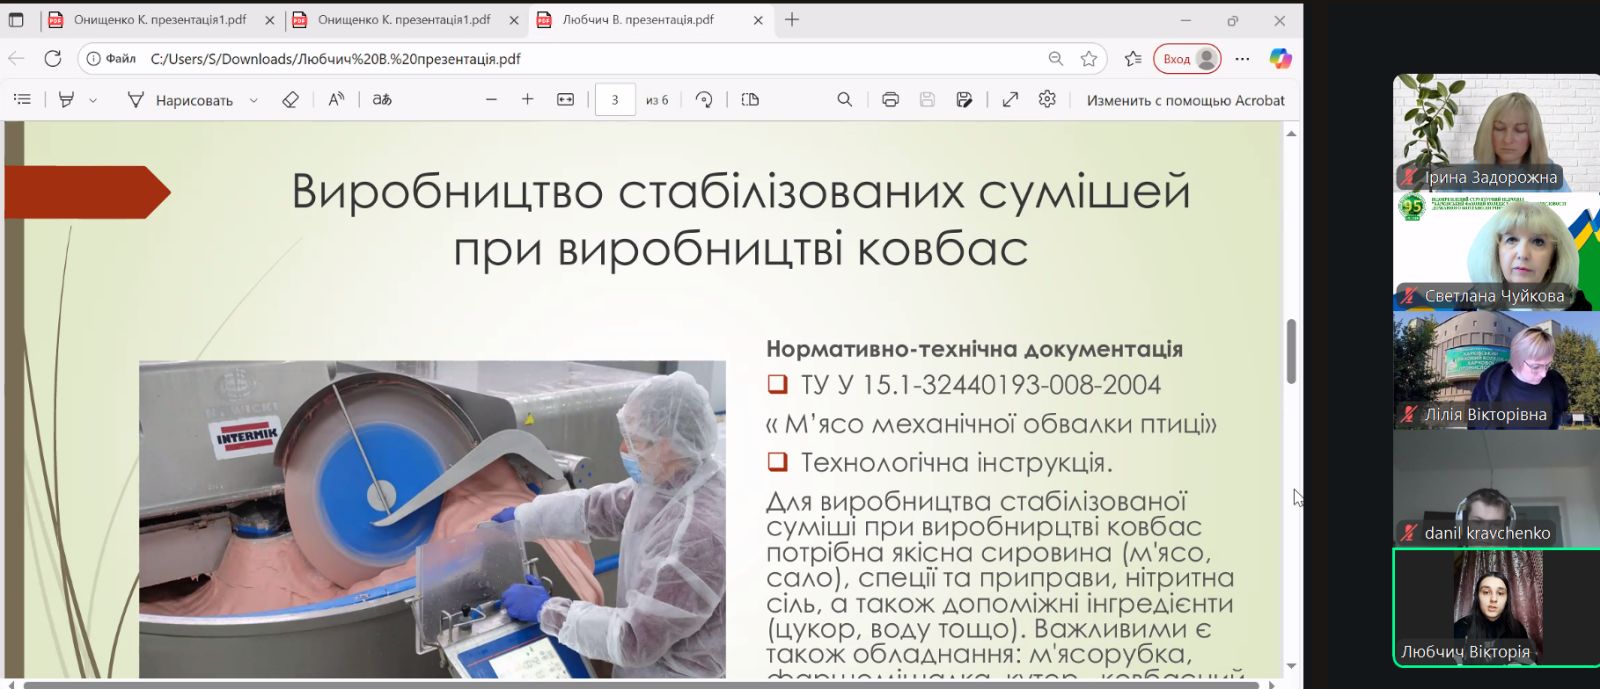The image size is (1600, 689).
Task: Select the Eraser tool in toolbar
Action: [290, 99]
